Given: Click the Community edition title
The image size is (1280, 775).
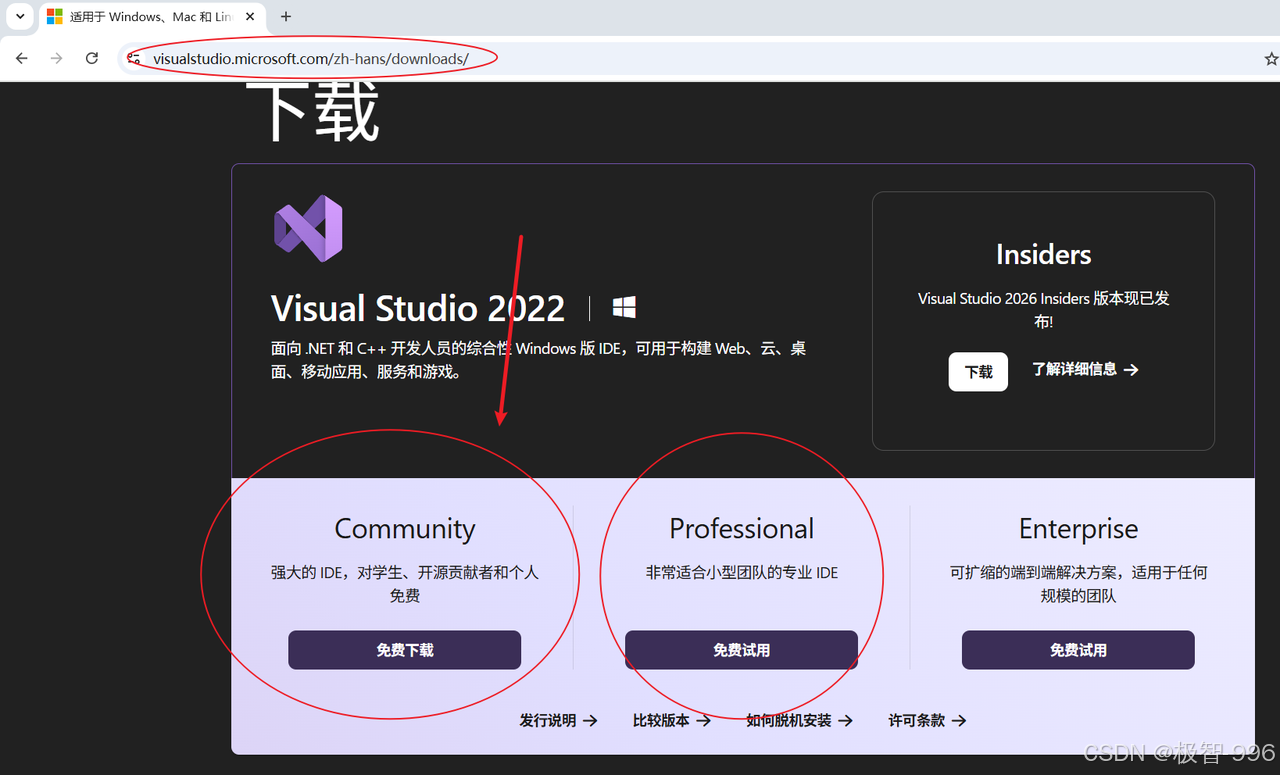Looking at the screenshot, I should pyautogui.click(x=405, y=528).
